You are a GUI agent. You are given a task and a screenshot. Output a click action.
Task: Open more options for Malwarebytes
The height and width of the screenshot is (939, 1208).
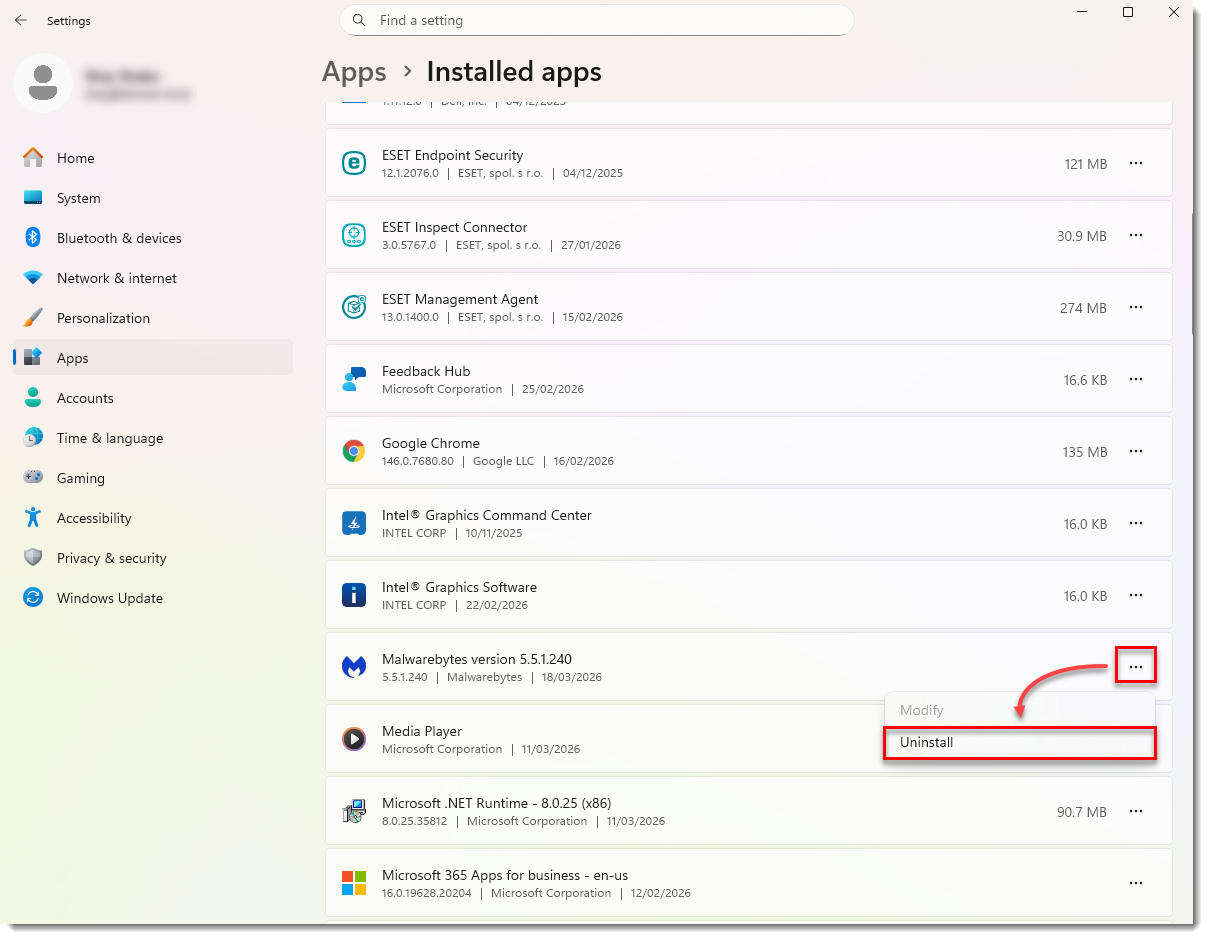click(1136, 666)
